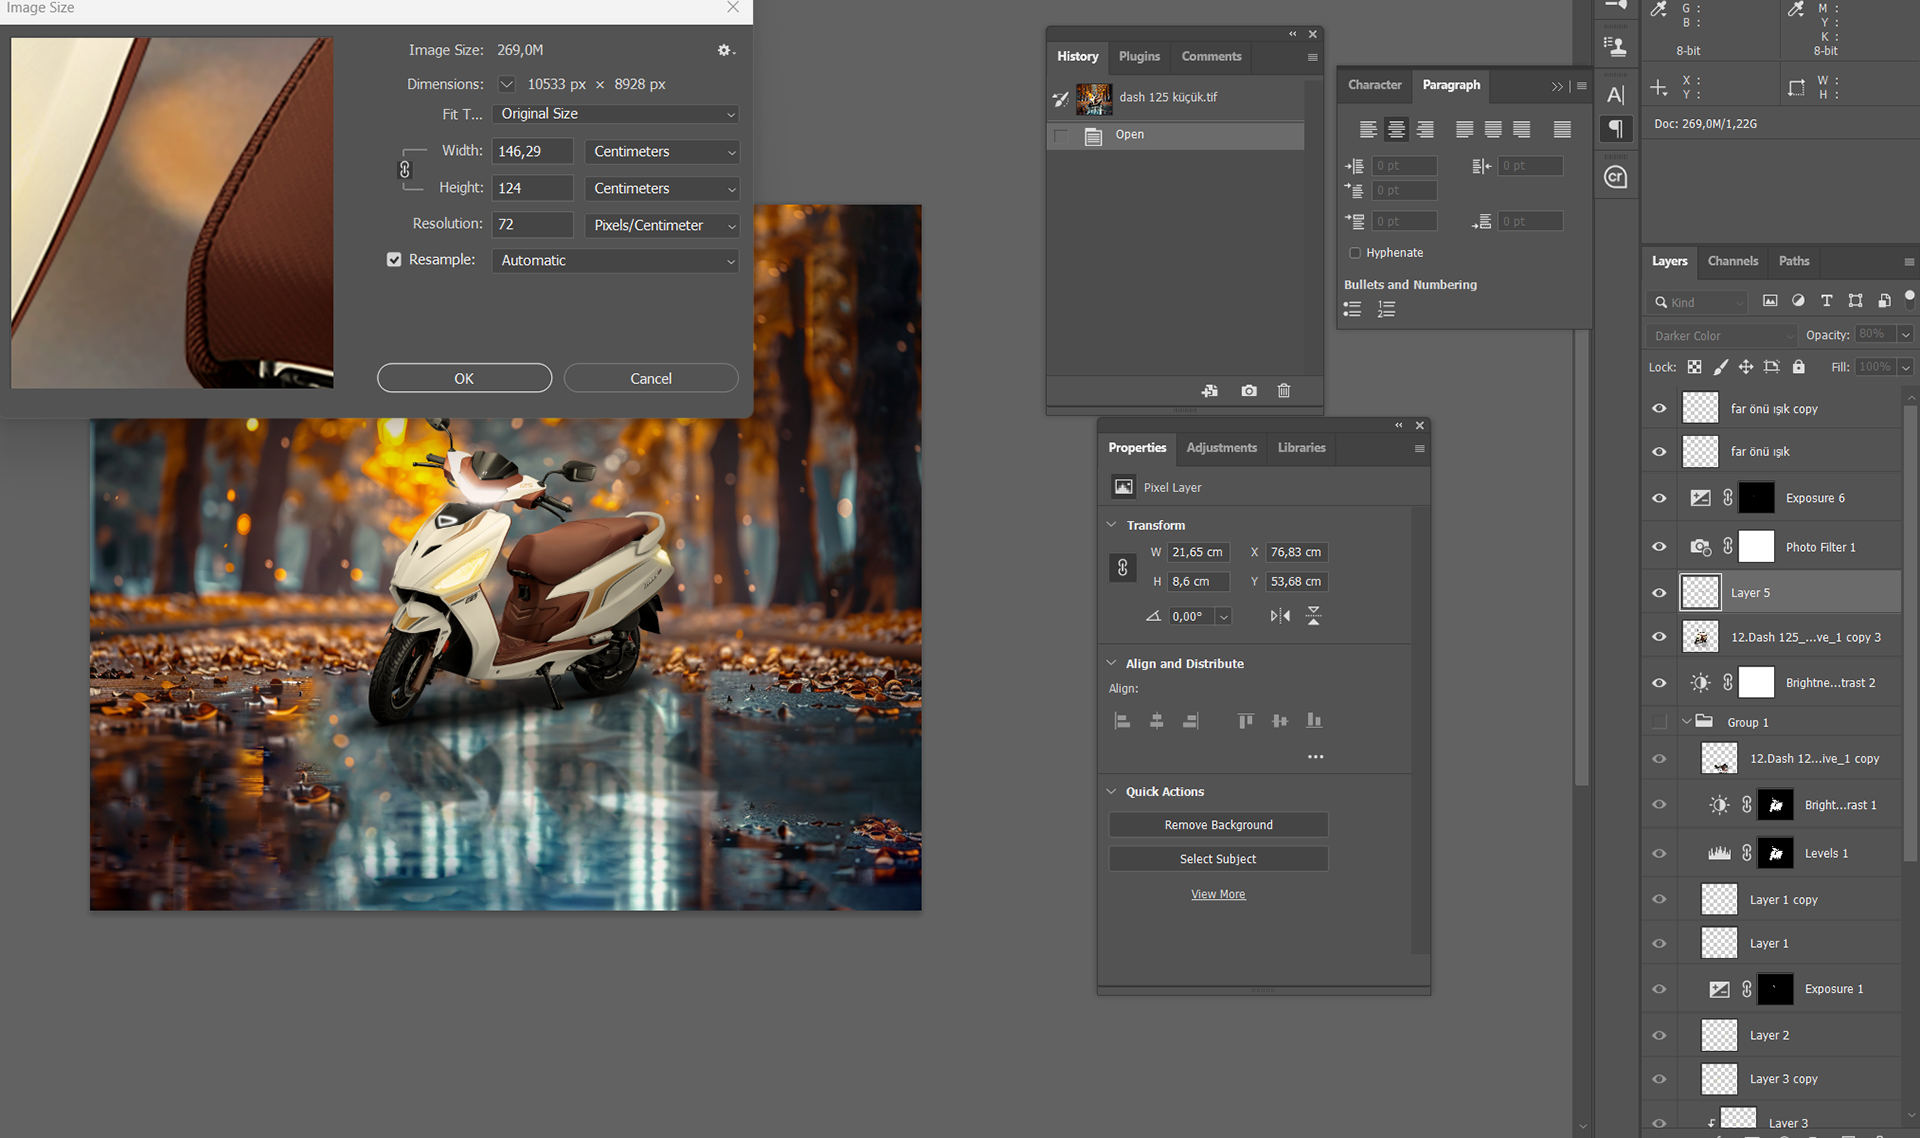Open the Adjustments tab
This screenshot has height=1138, width=1920.
click(1221, 448)
